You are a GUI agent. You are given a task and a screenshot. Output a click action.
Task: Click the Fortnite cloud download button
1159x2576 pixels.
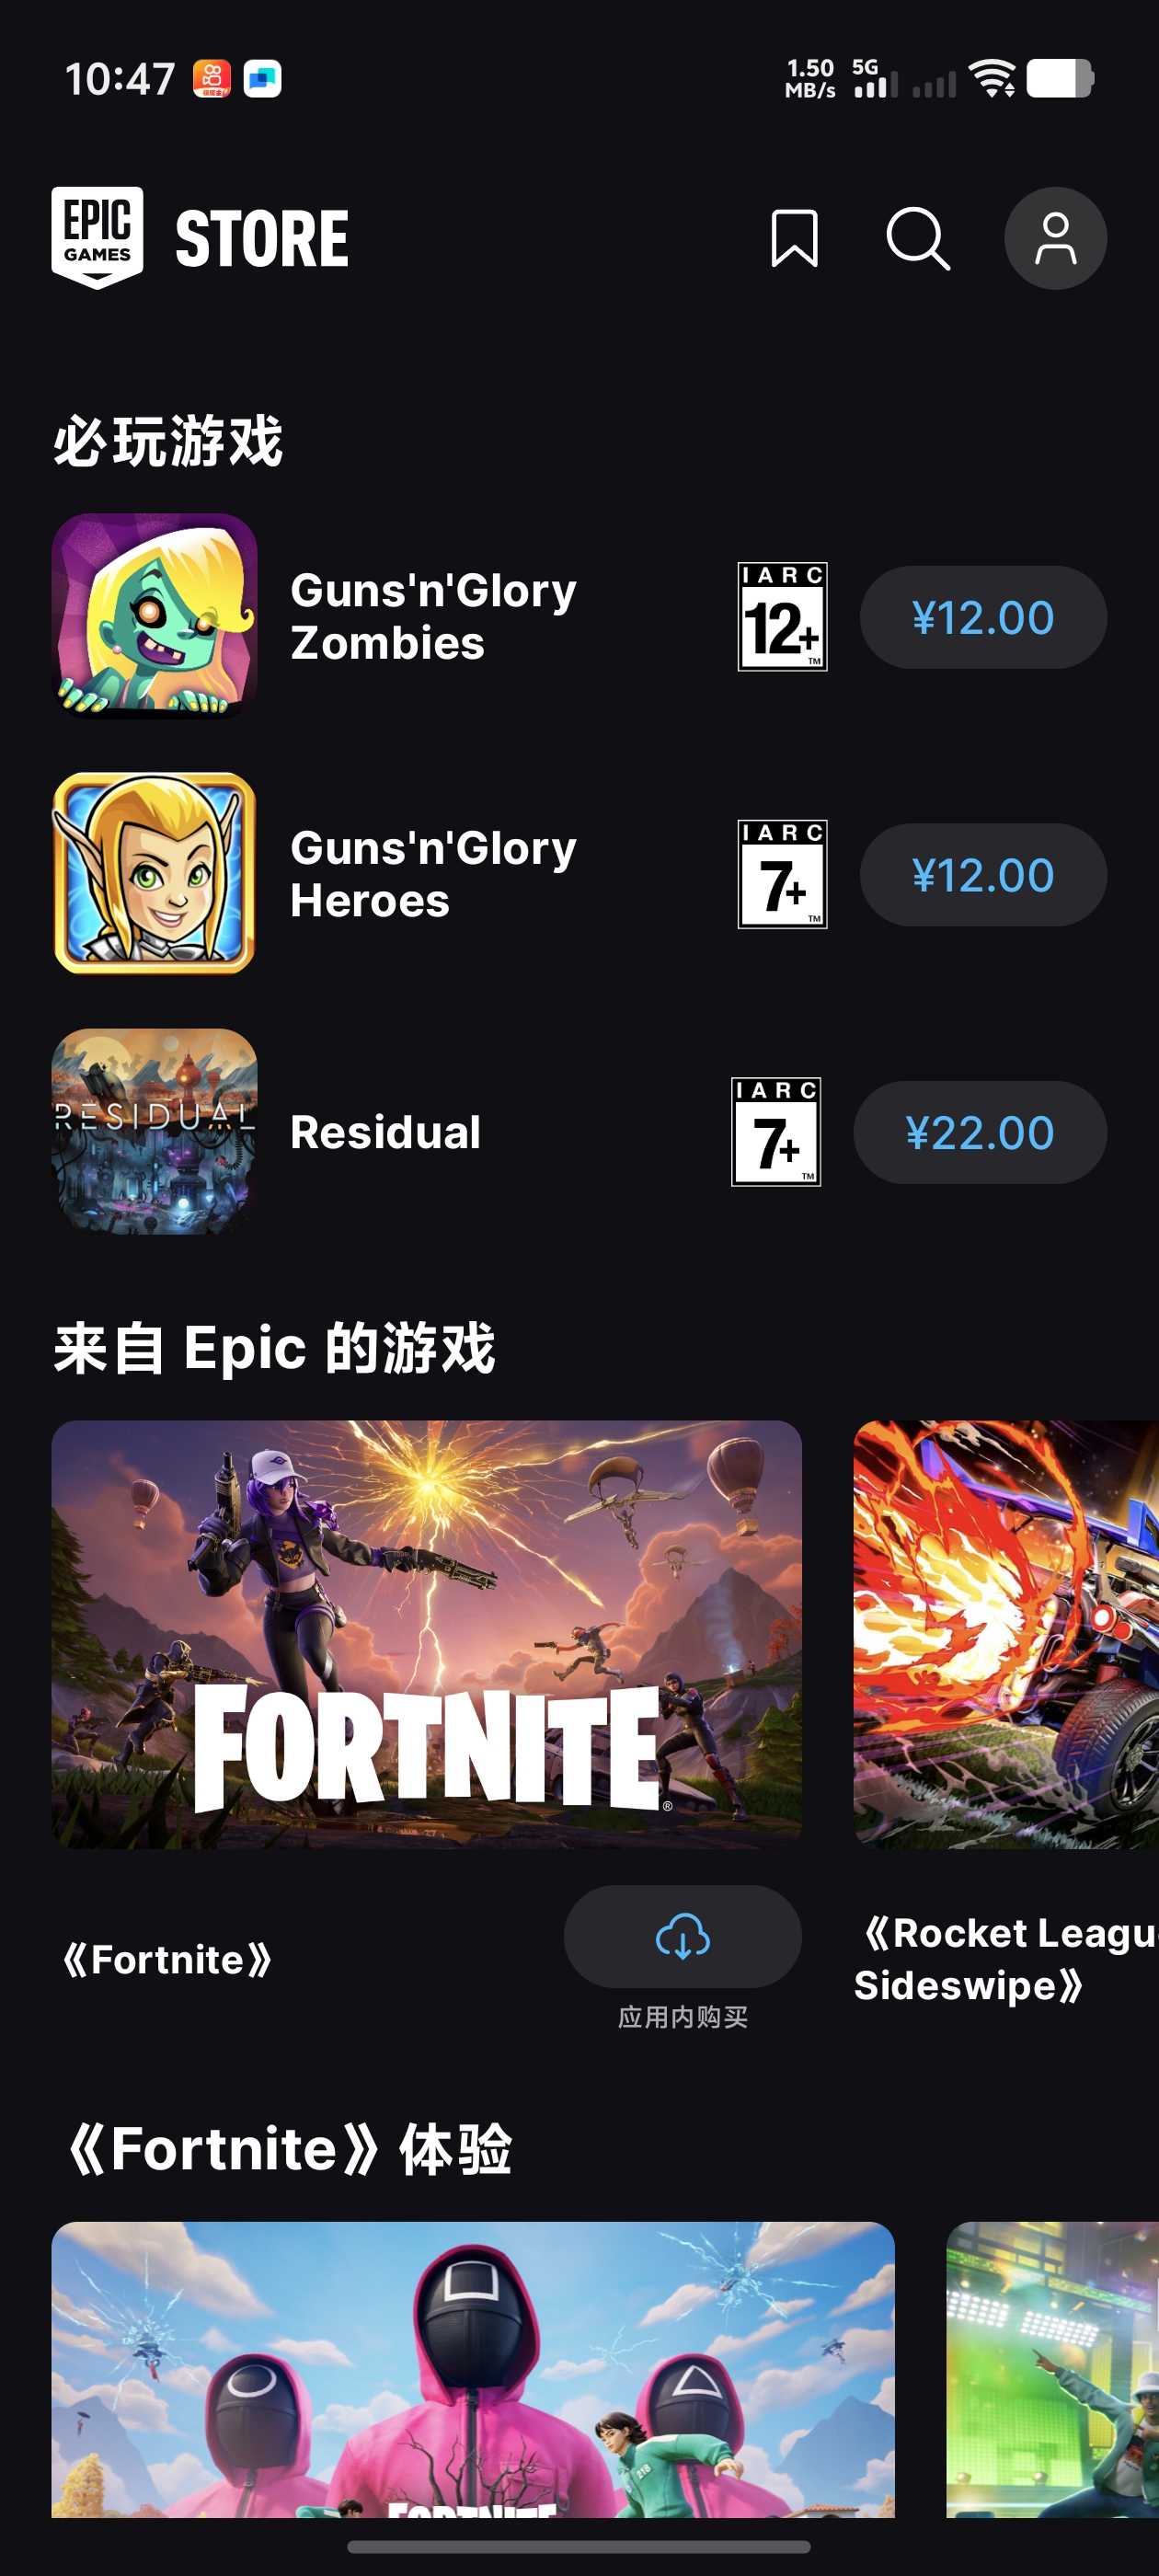coord(682,1936)
